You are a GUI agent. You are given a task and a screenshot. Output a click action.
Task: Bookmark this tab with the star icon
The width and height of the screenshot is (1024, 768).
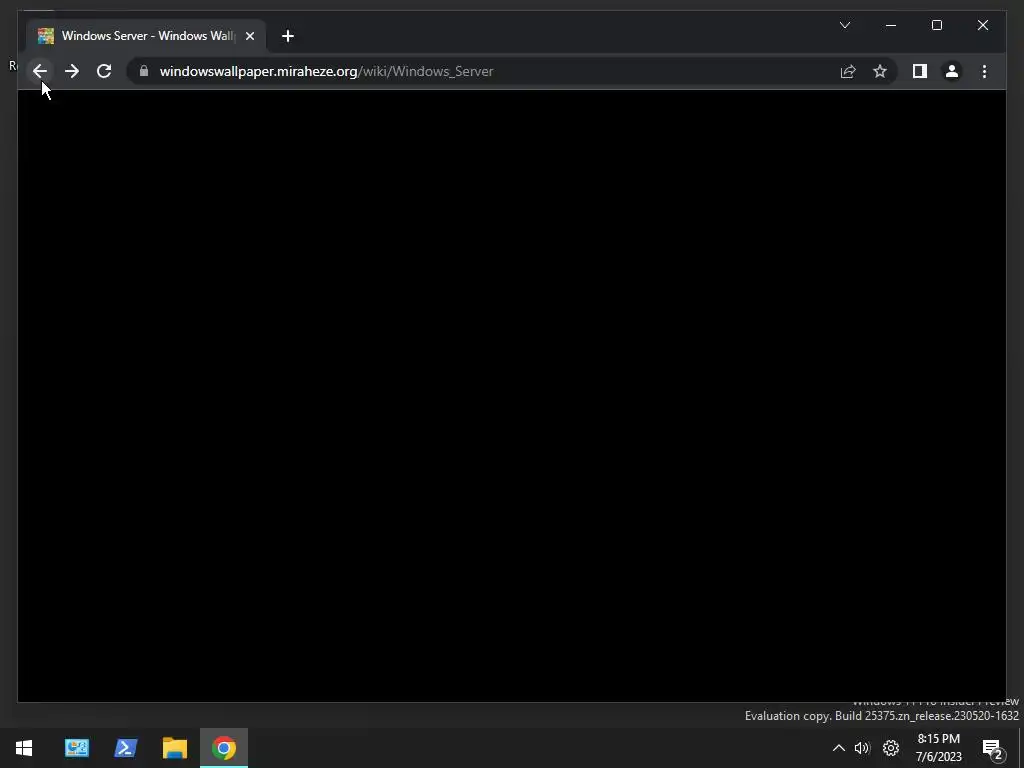coord(880,71)
